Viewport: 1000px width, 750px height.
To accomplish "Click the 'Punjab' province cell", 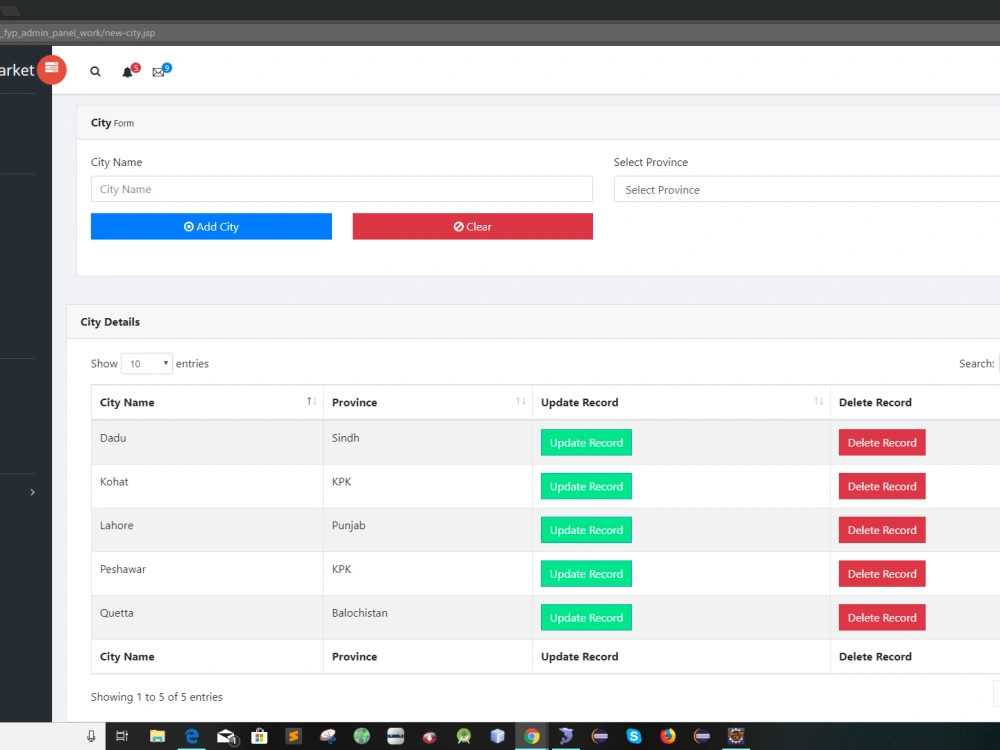I will coord(427,529).
